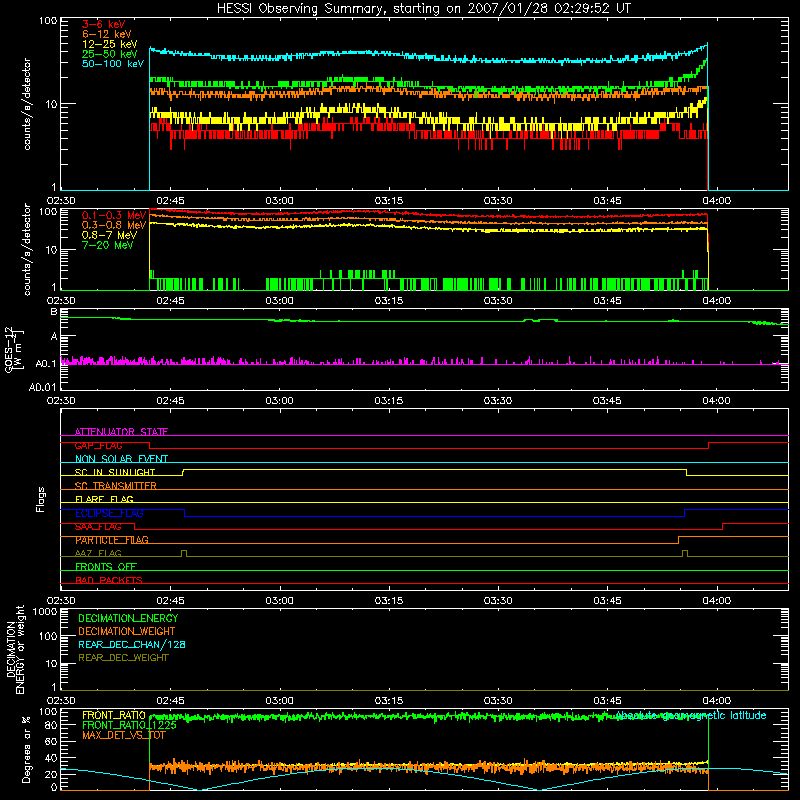Click the orange MAX_DET_VS_TOT legend label
The width and height of the screenshot is (800, 800).
tap(123, 735)
